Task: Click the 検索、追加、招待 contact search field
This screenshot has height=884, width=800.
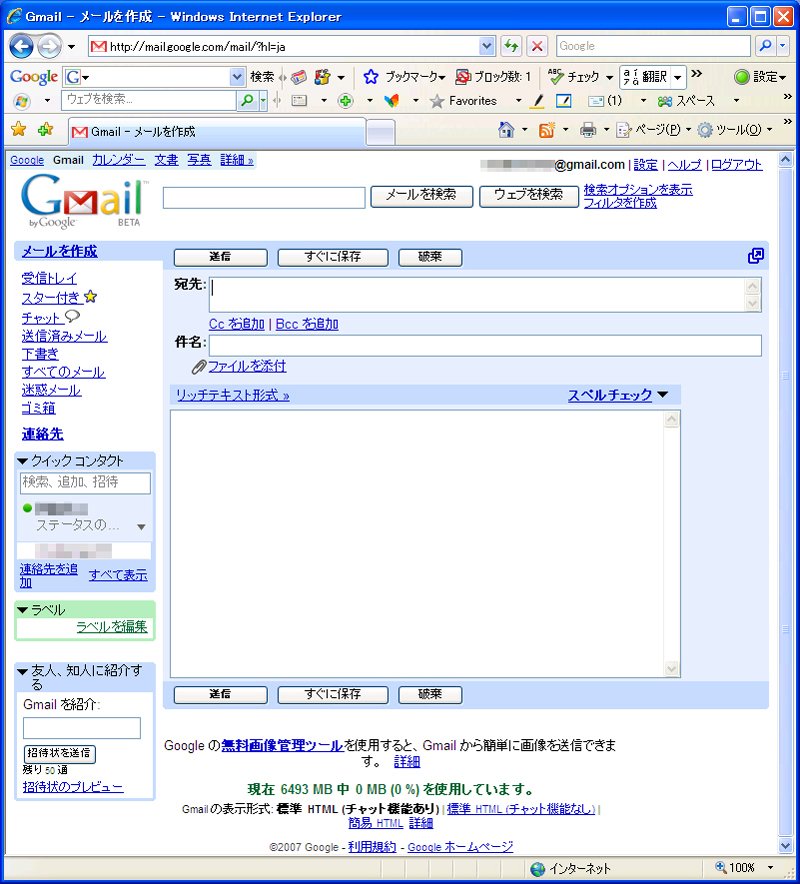Action: [85, 483]
